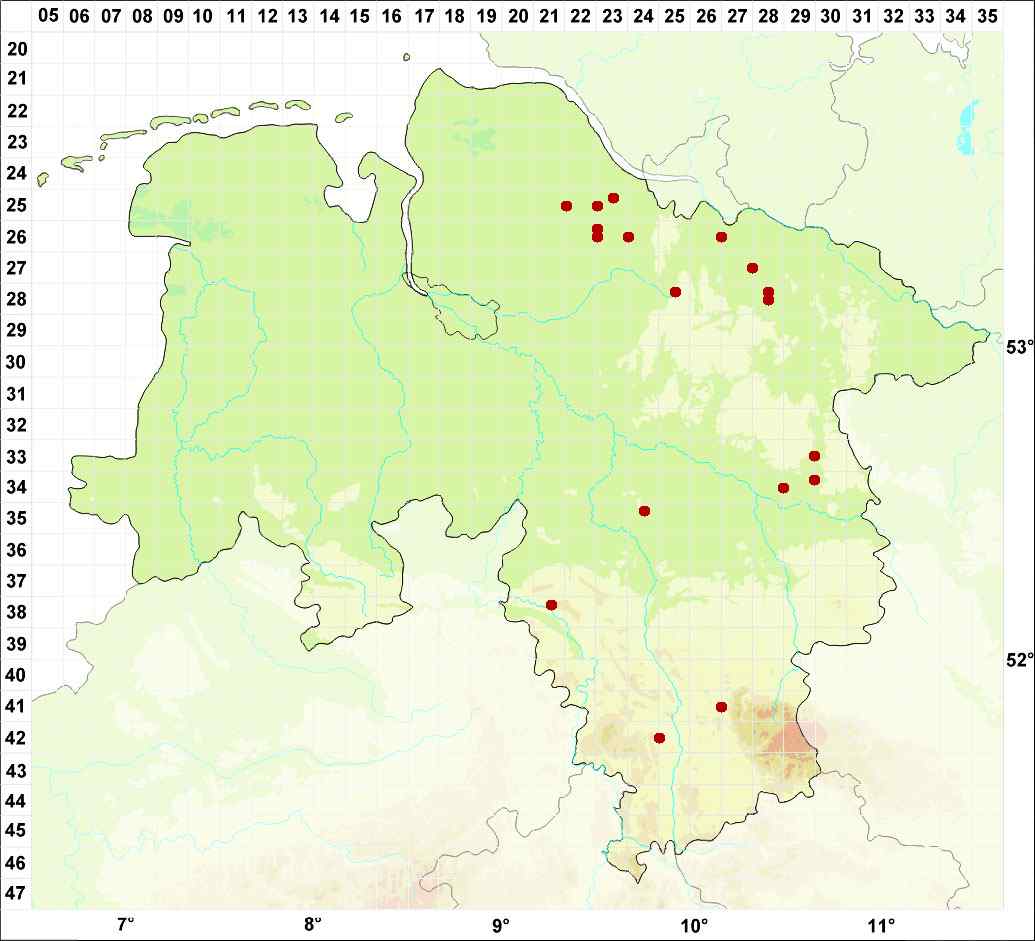Select the row label 47 on left
This screenshot has width=1035, height=941.
click(x=17, y=893)
